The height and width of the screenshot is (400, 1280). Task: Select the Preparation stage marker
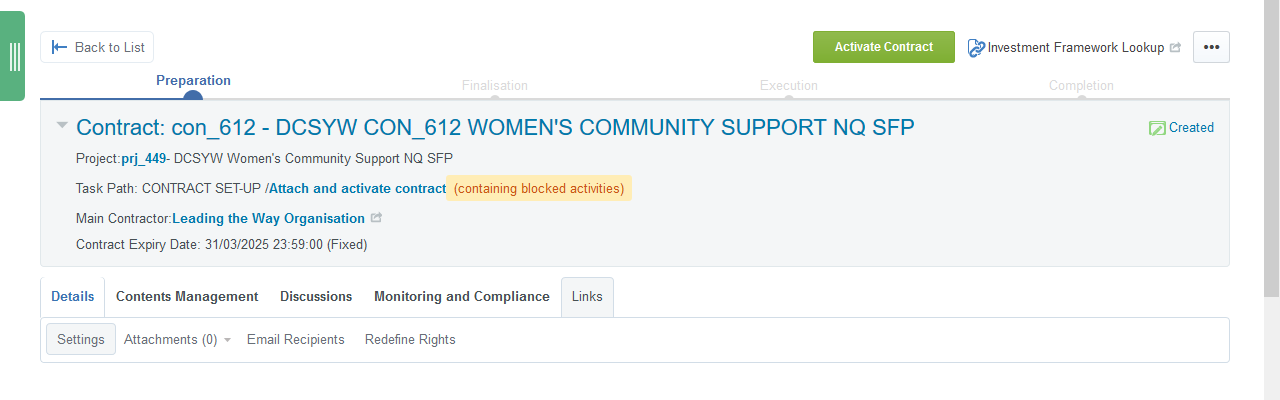pyautogui.click(x=193, y=96)
